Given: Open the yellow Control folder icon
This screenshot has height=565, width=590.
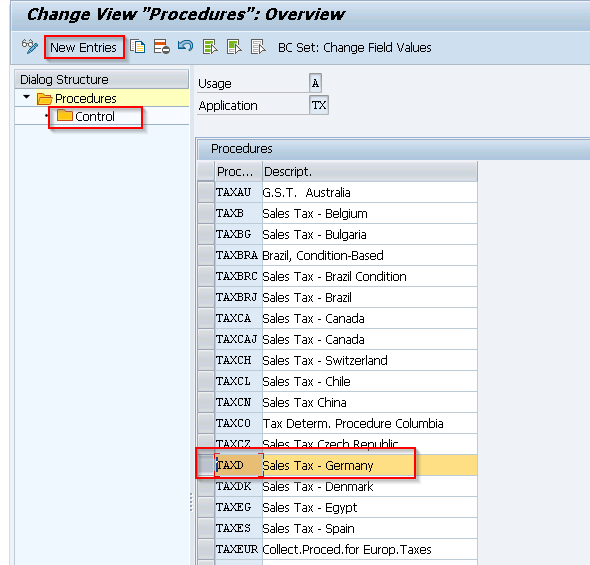Looking at the screenshot, I should [65, 116].
